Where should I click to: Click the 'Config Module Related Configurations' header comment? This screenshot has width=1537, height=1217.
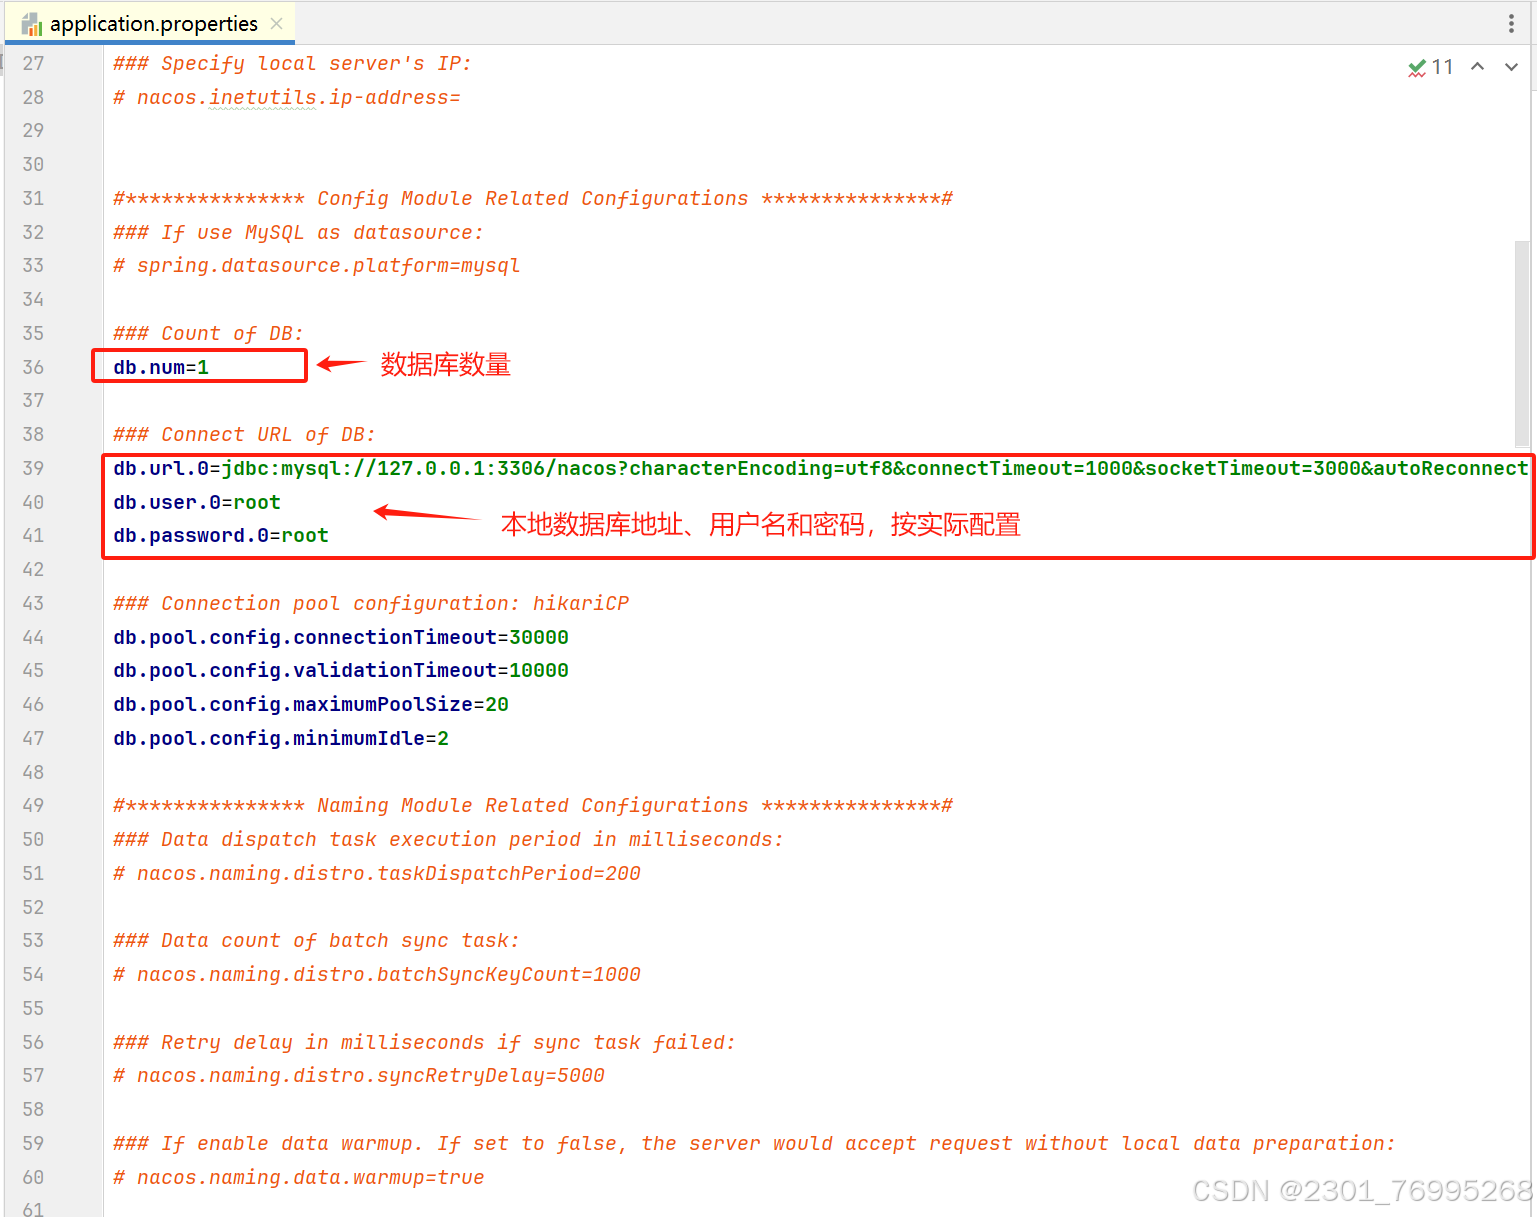pyautogui.click(x=533, y=198)
